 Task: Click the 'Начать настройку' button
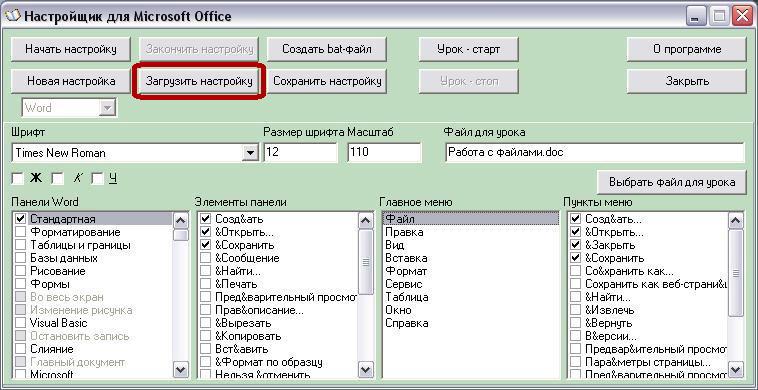[x=71, y=49]
